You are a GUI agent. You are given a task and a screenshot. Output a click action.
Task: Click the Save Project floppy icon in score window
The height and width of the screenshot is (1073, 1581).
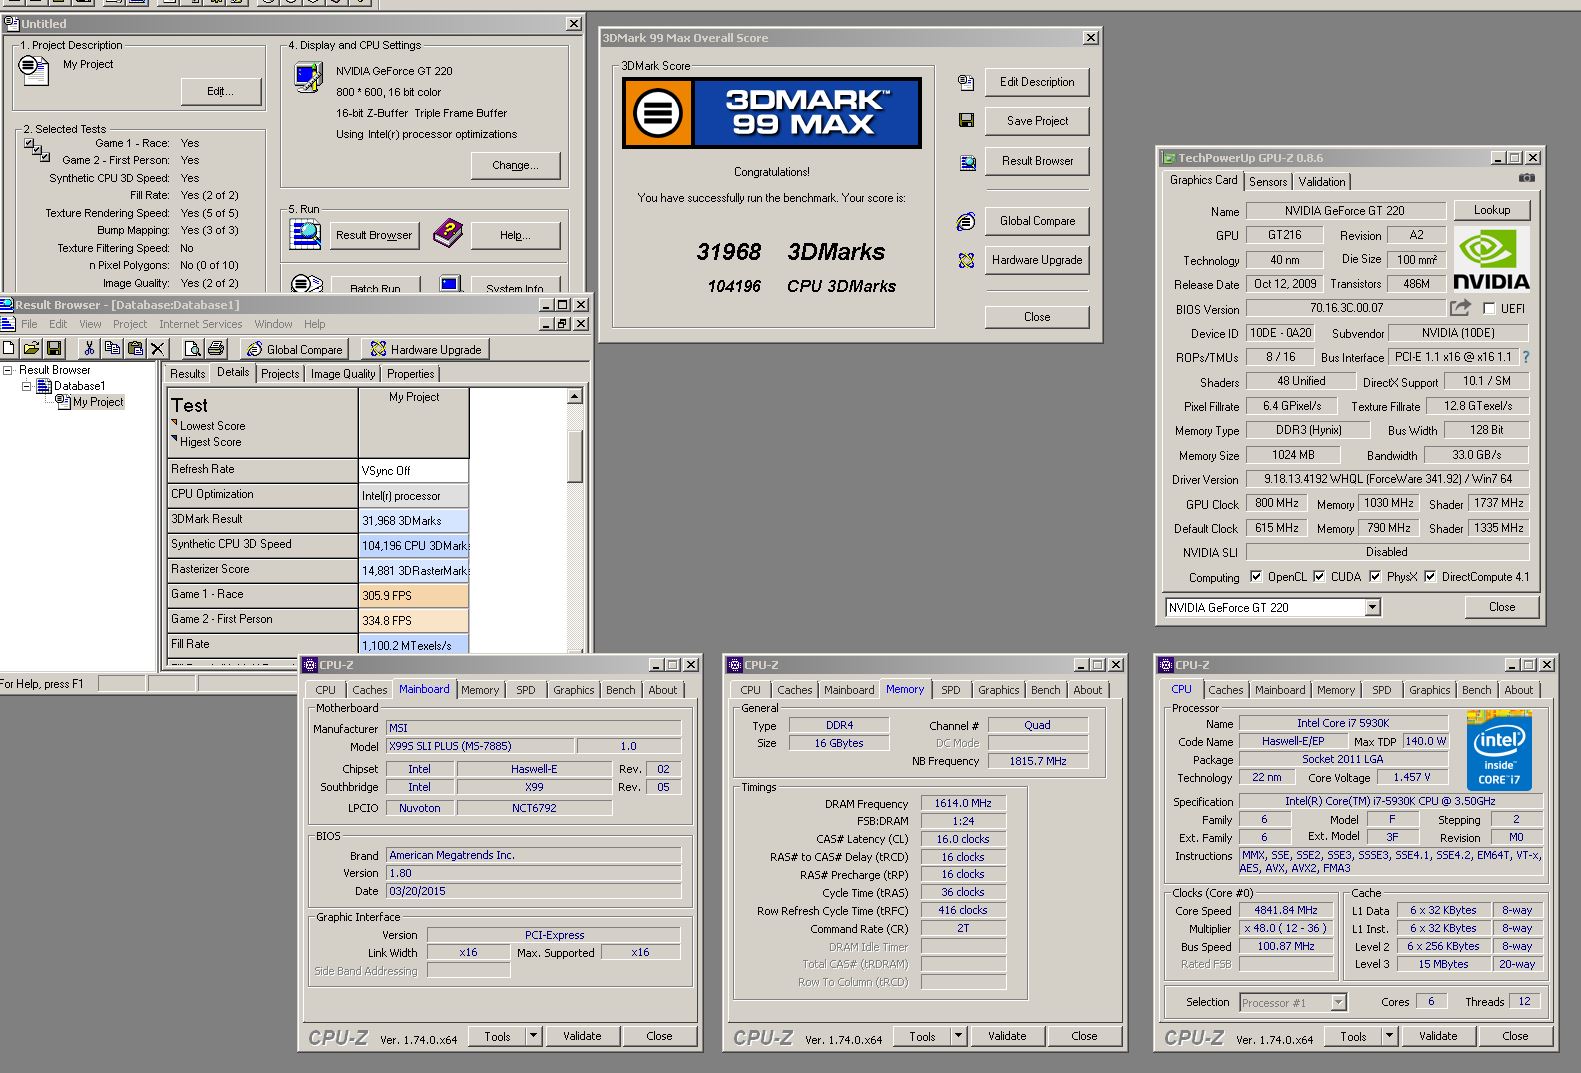click(x=966, y=120)
